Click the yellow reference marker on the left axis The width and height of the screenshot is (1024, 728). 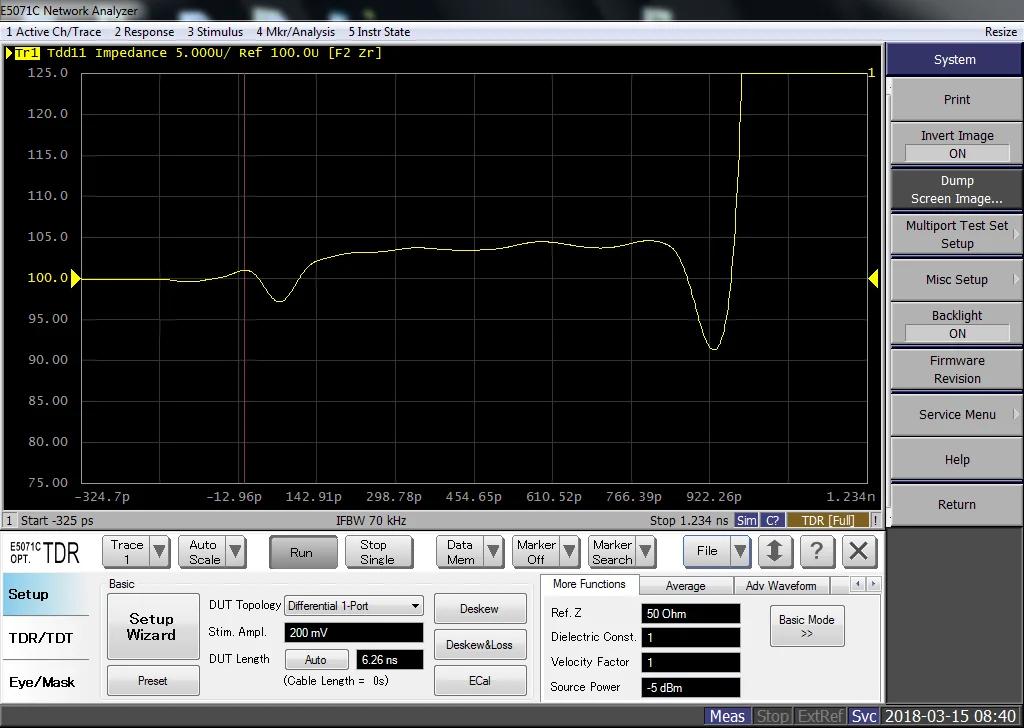(x=76, y=279)
